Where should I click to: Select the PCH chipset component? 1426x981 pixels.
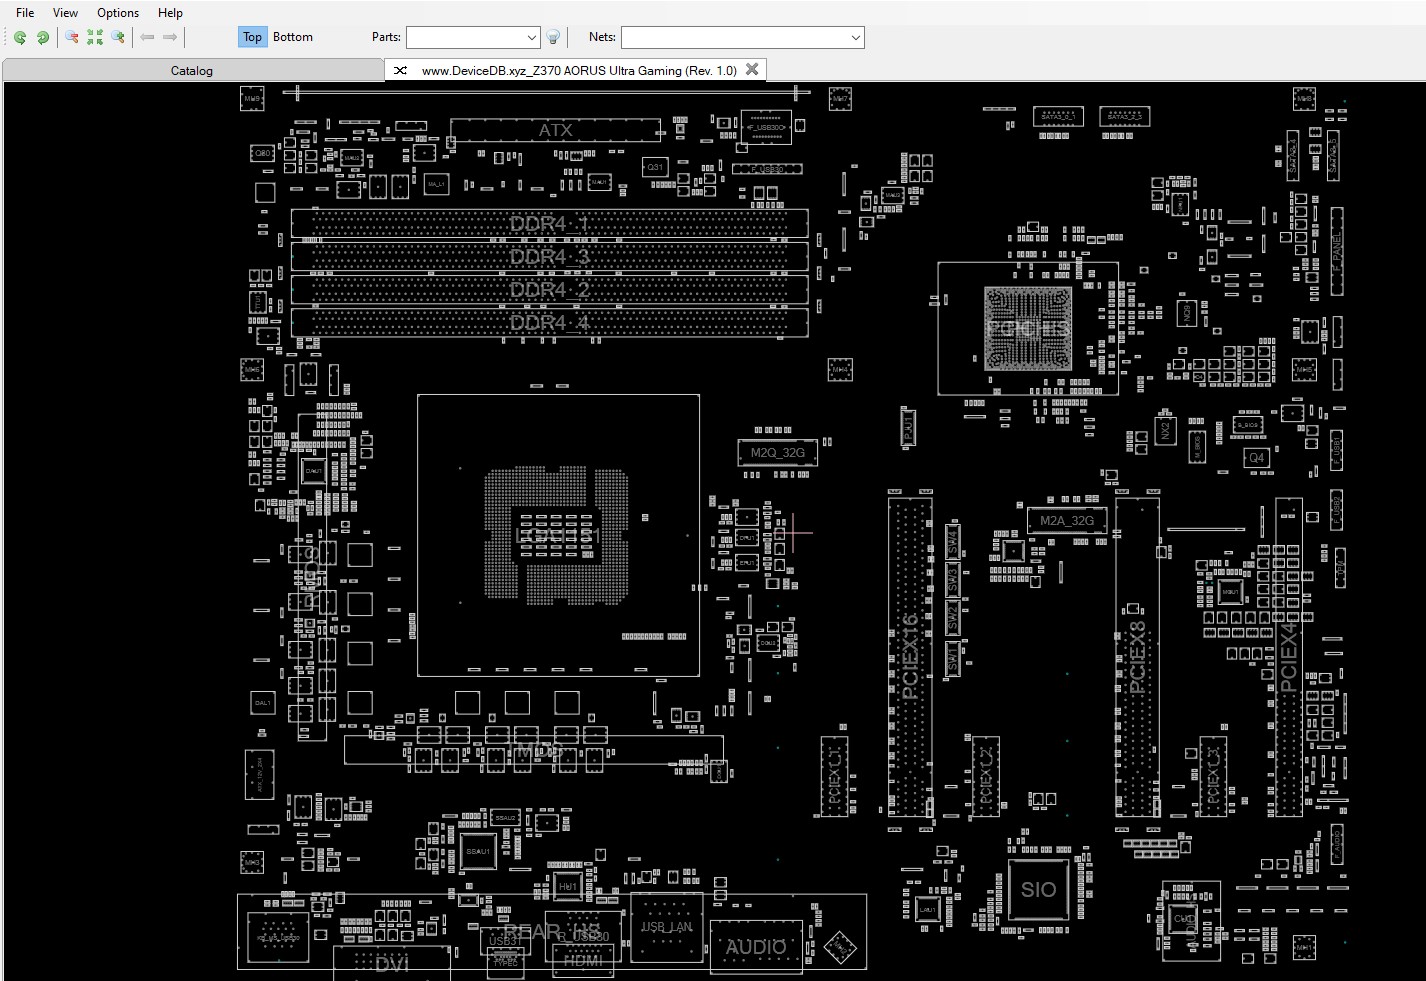point(1027,328)
